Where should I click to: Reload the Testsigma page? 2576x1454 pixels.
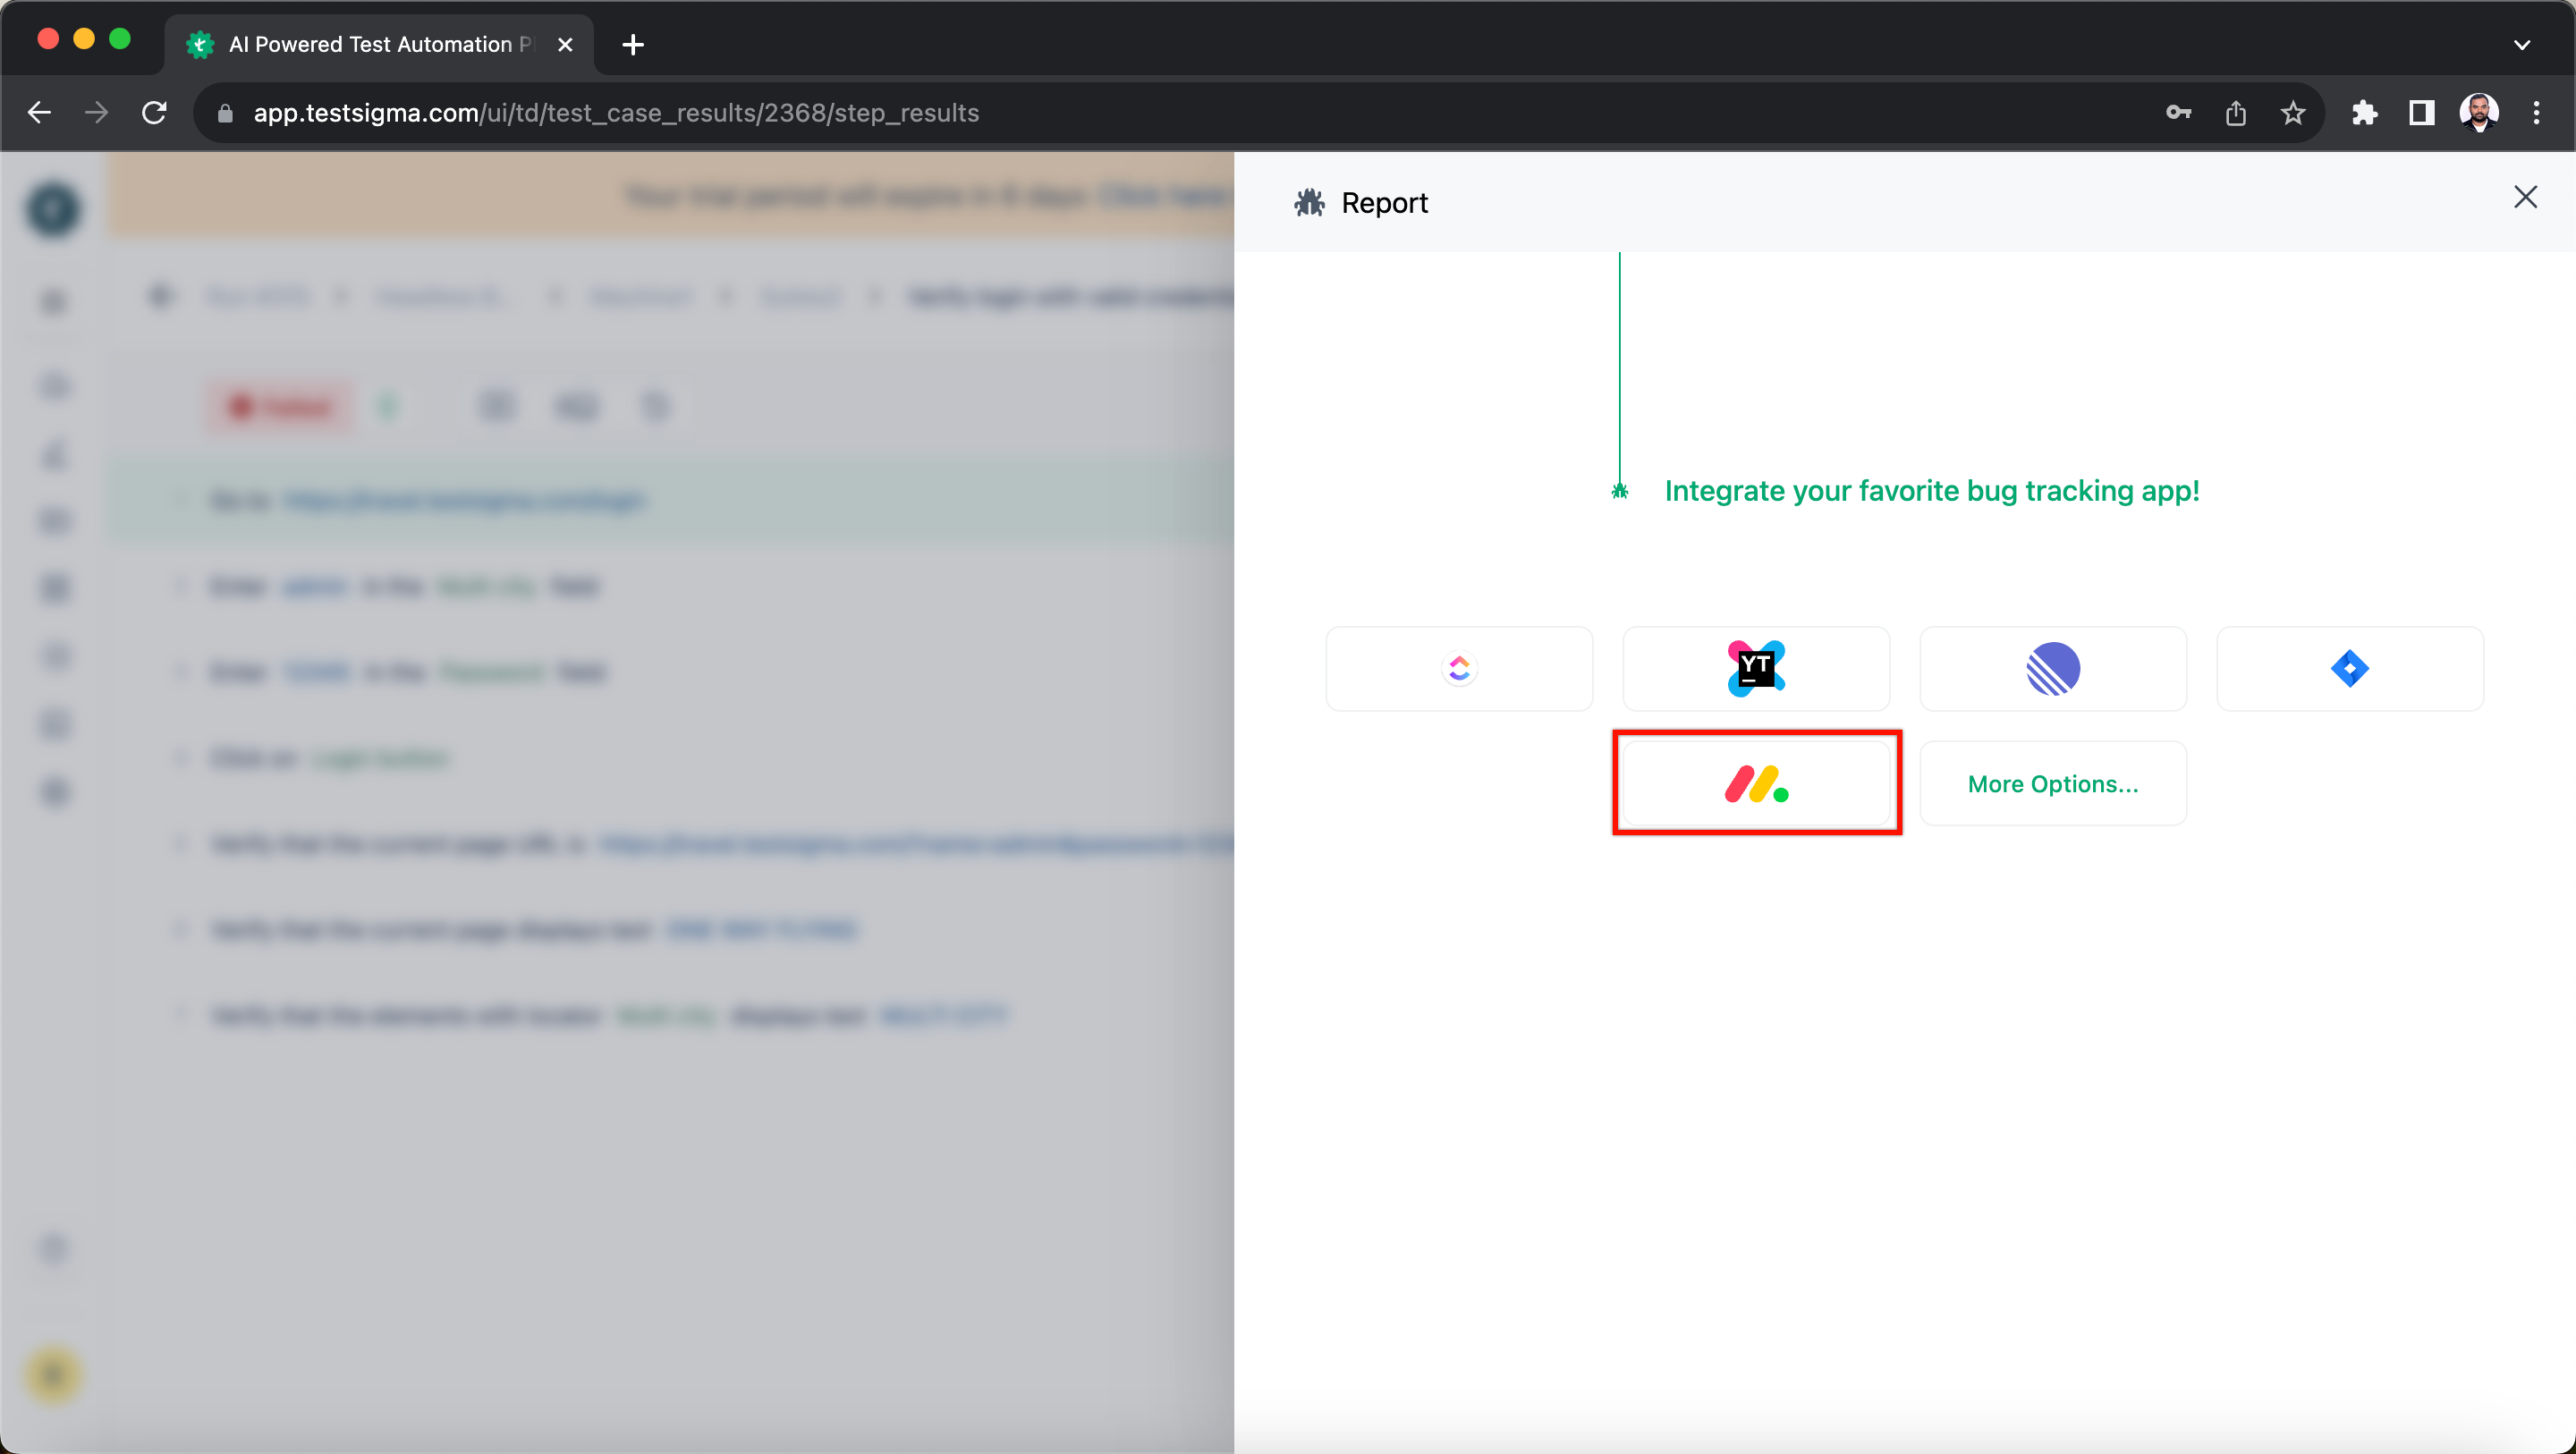[154, 113]
